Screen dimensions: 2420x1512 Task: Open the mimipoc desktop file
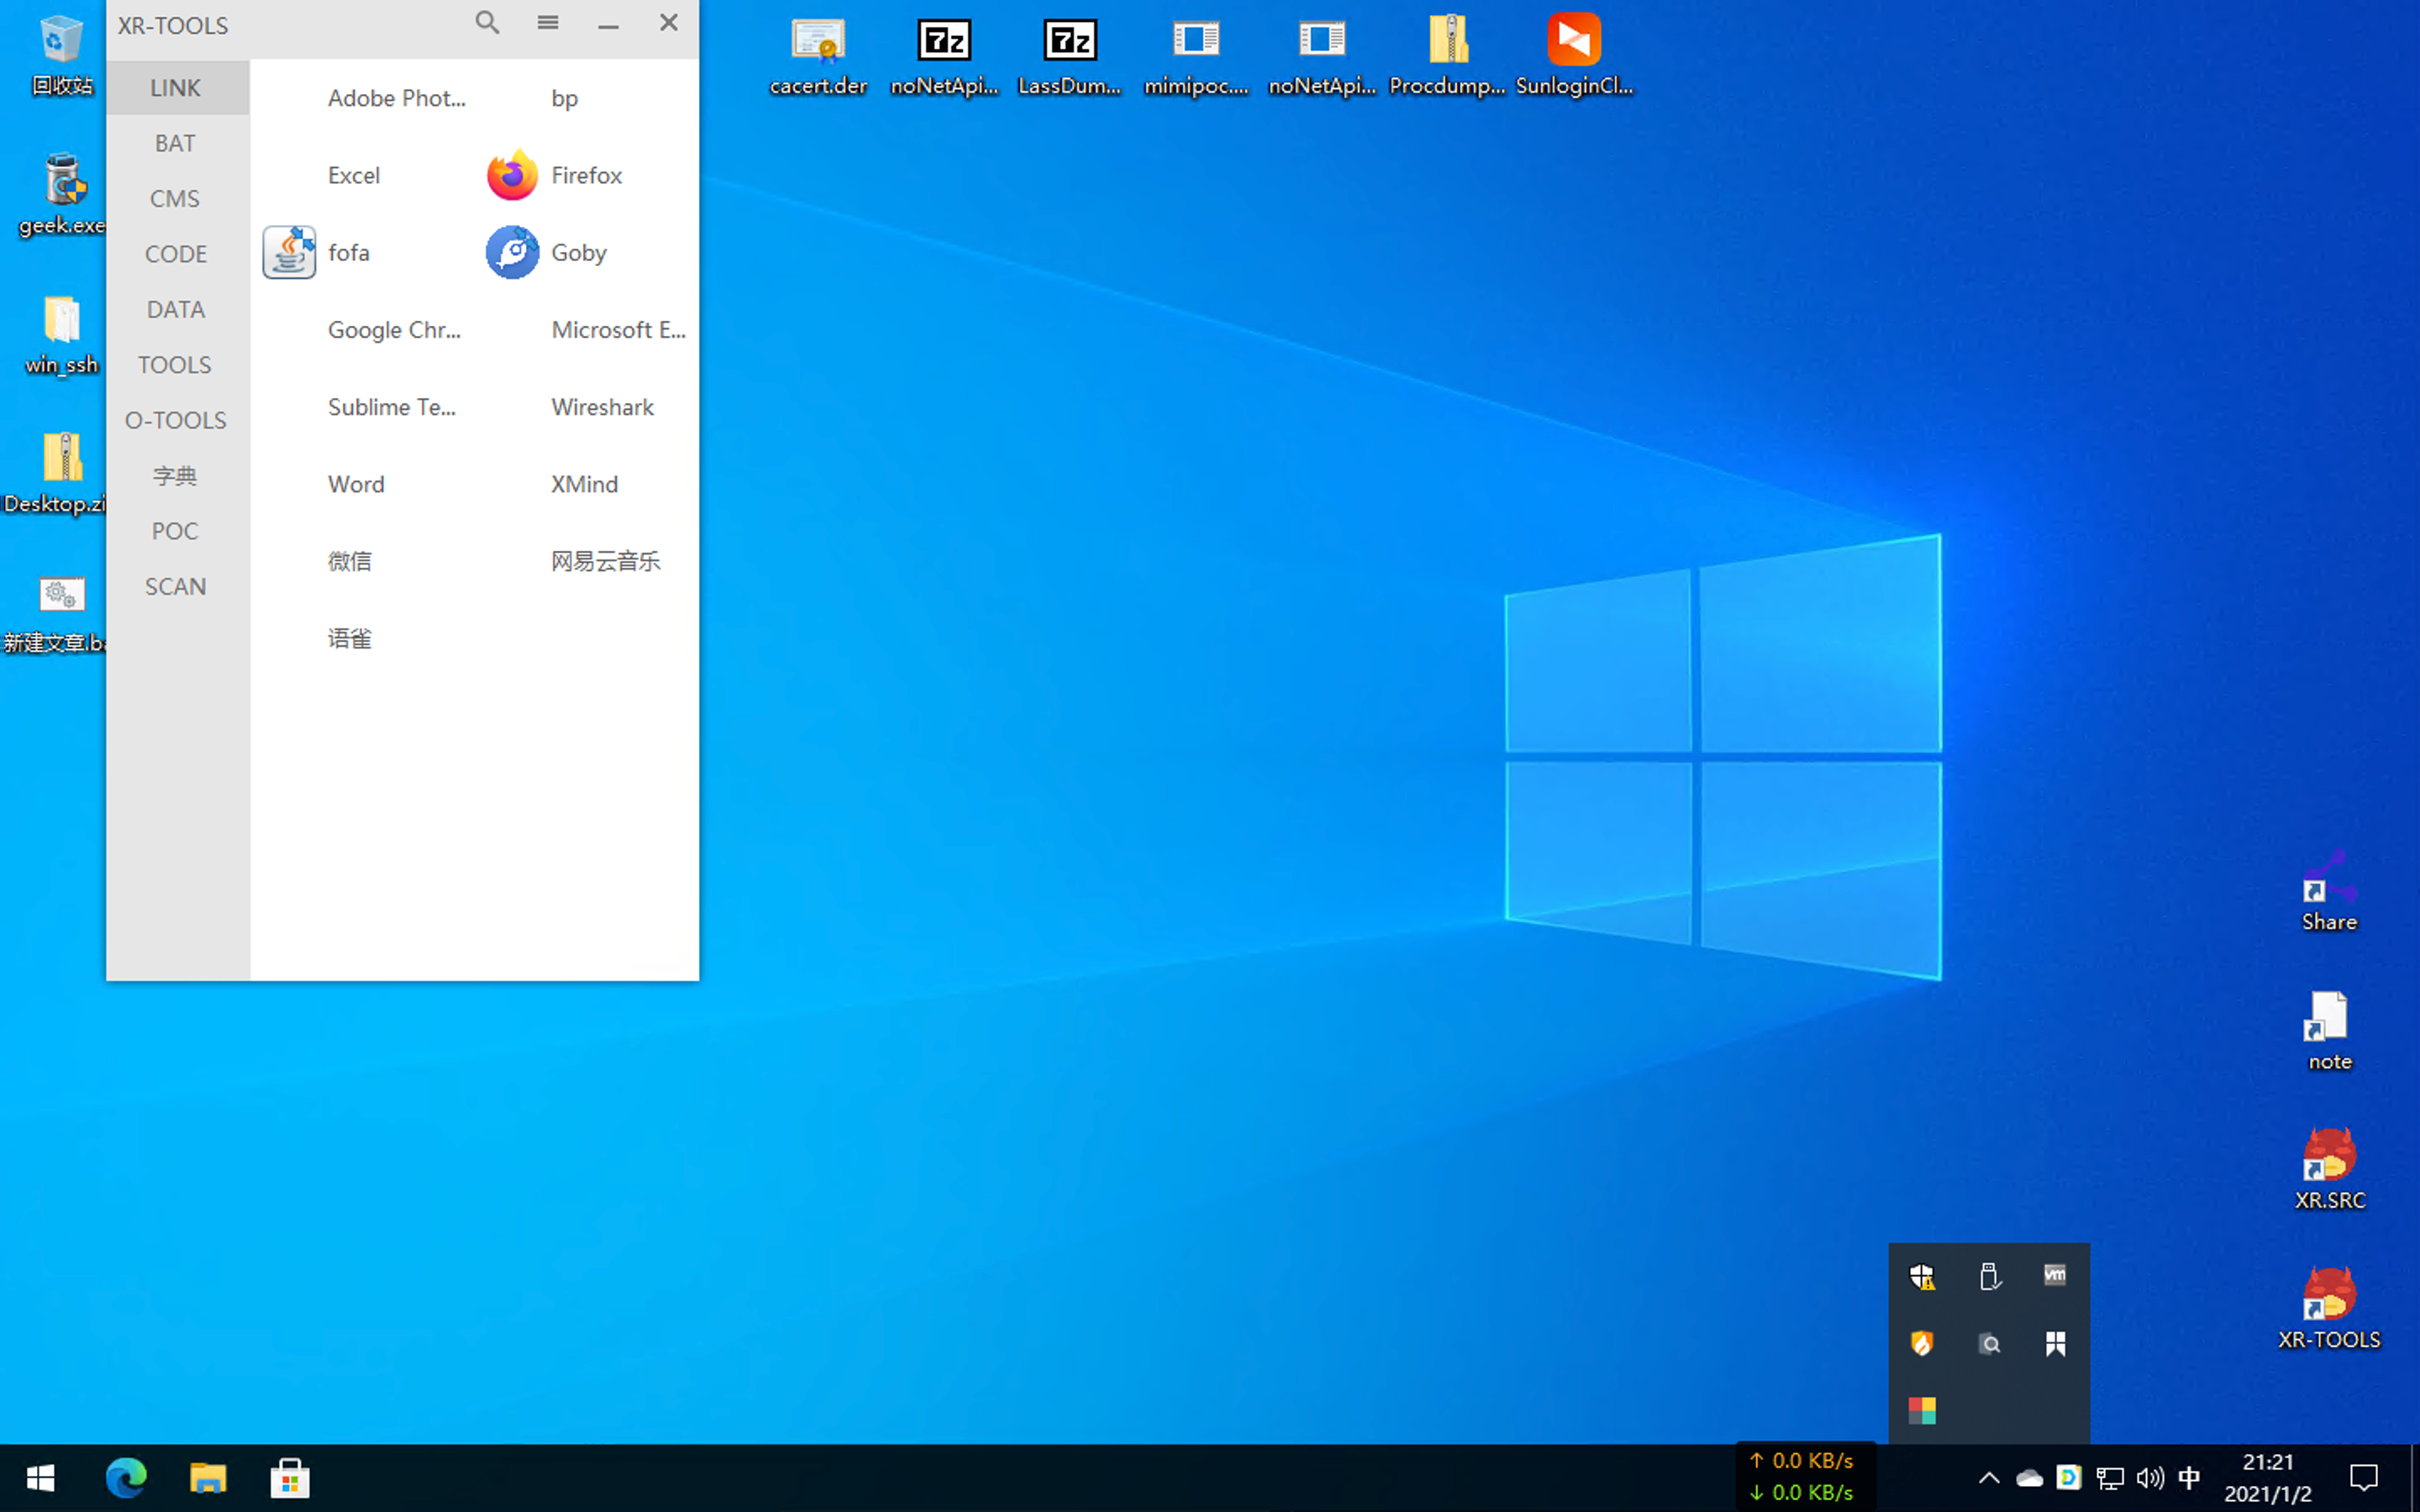1196,55
